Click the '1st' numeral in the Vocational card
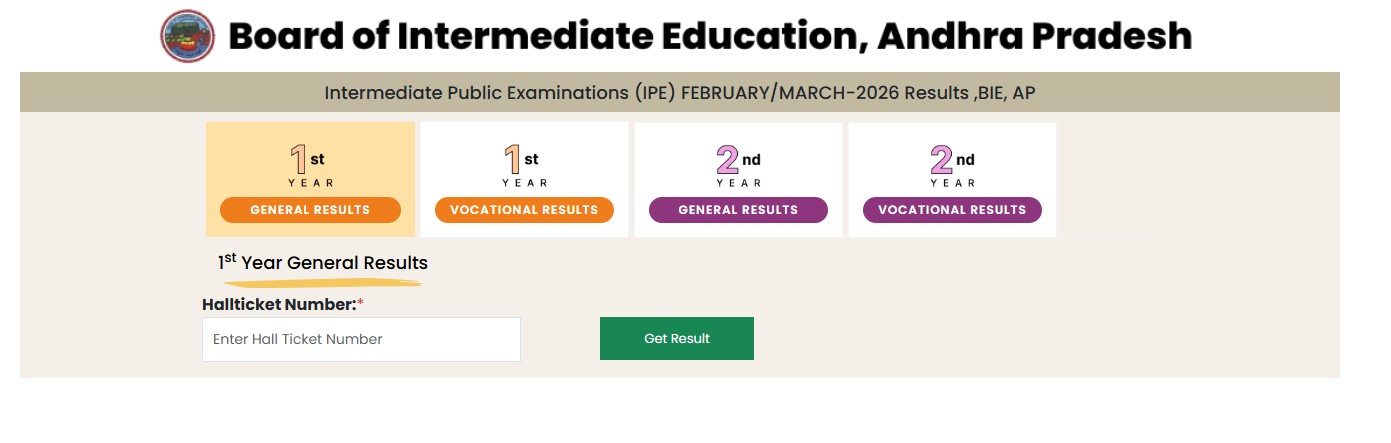This screenshot has width=1391, height=443. (x=513, y=160)
